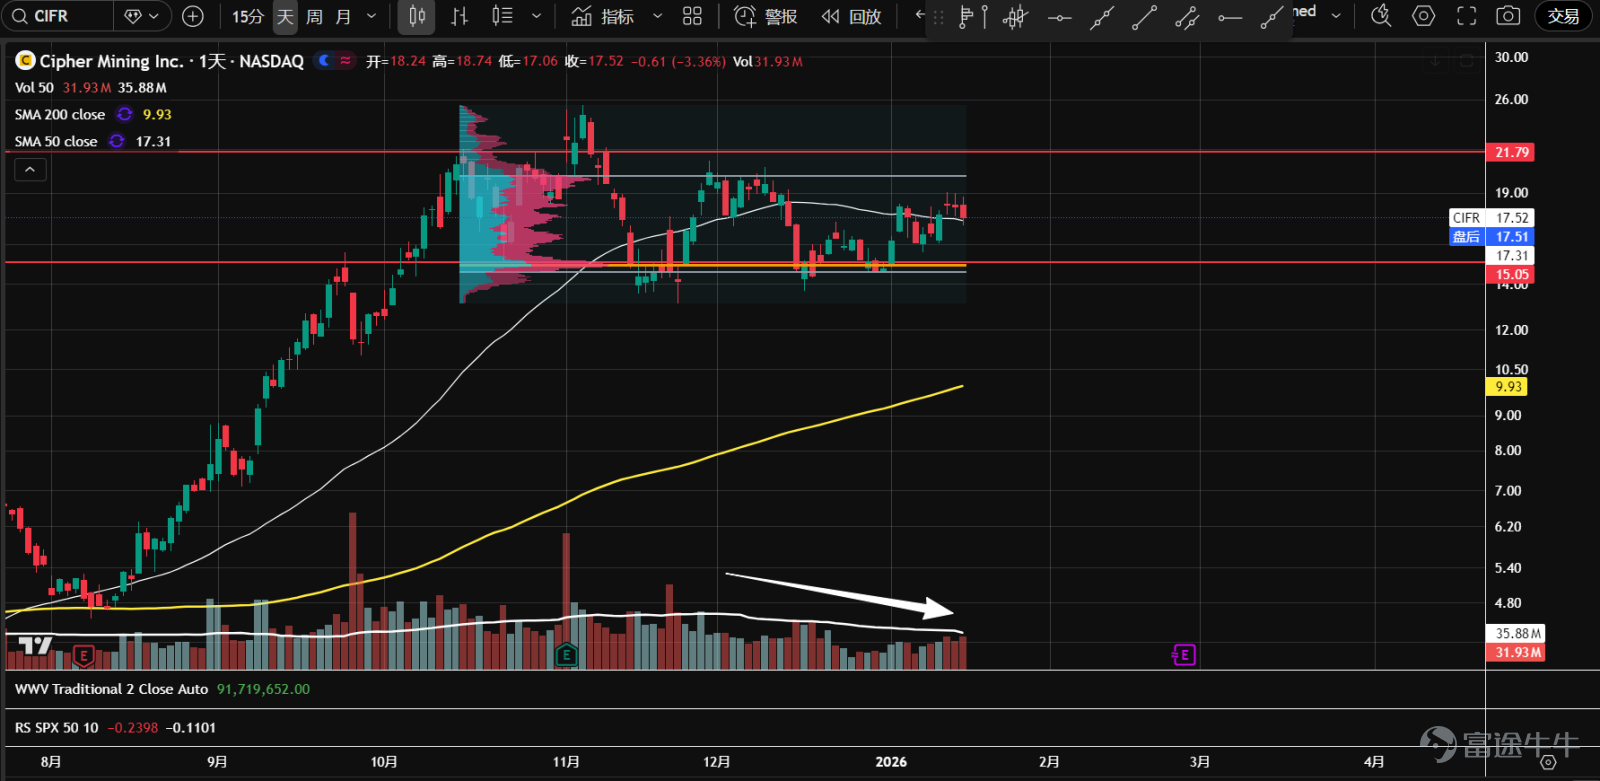Open the CIFR symbol search
This screenshot has width=1600, height=781.
56,16
